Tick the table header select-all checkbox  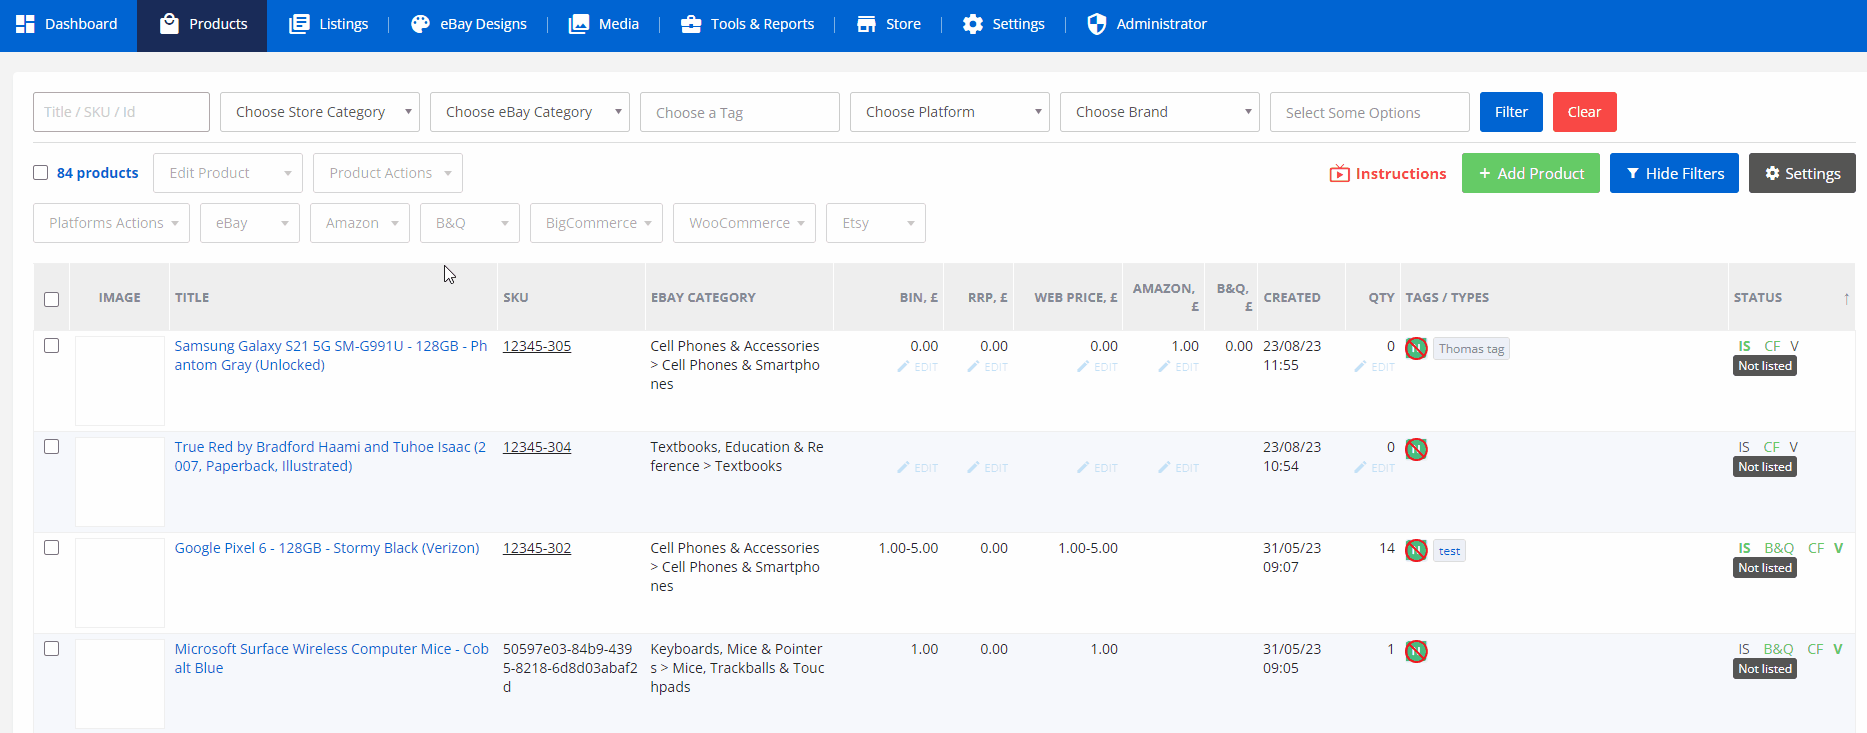[x=52, y=299]
